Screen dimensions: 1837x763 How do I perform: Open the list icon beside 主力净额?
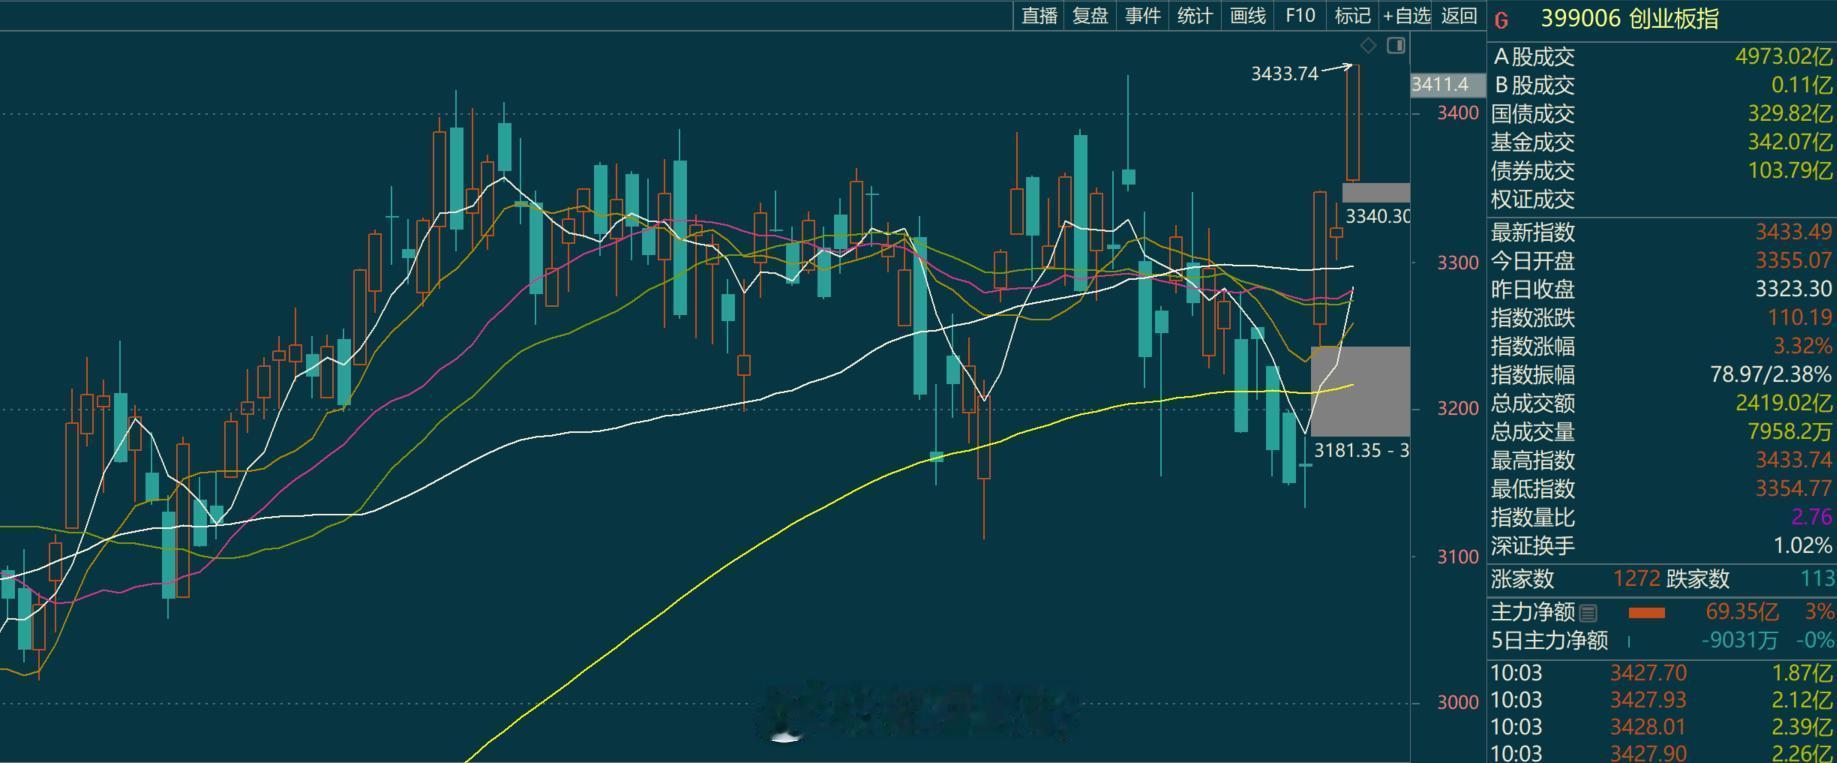(1589, 612)
